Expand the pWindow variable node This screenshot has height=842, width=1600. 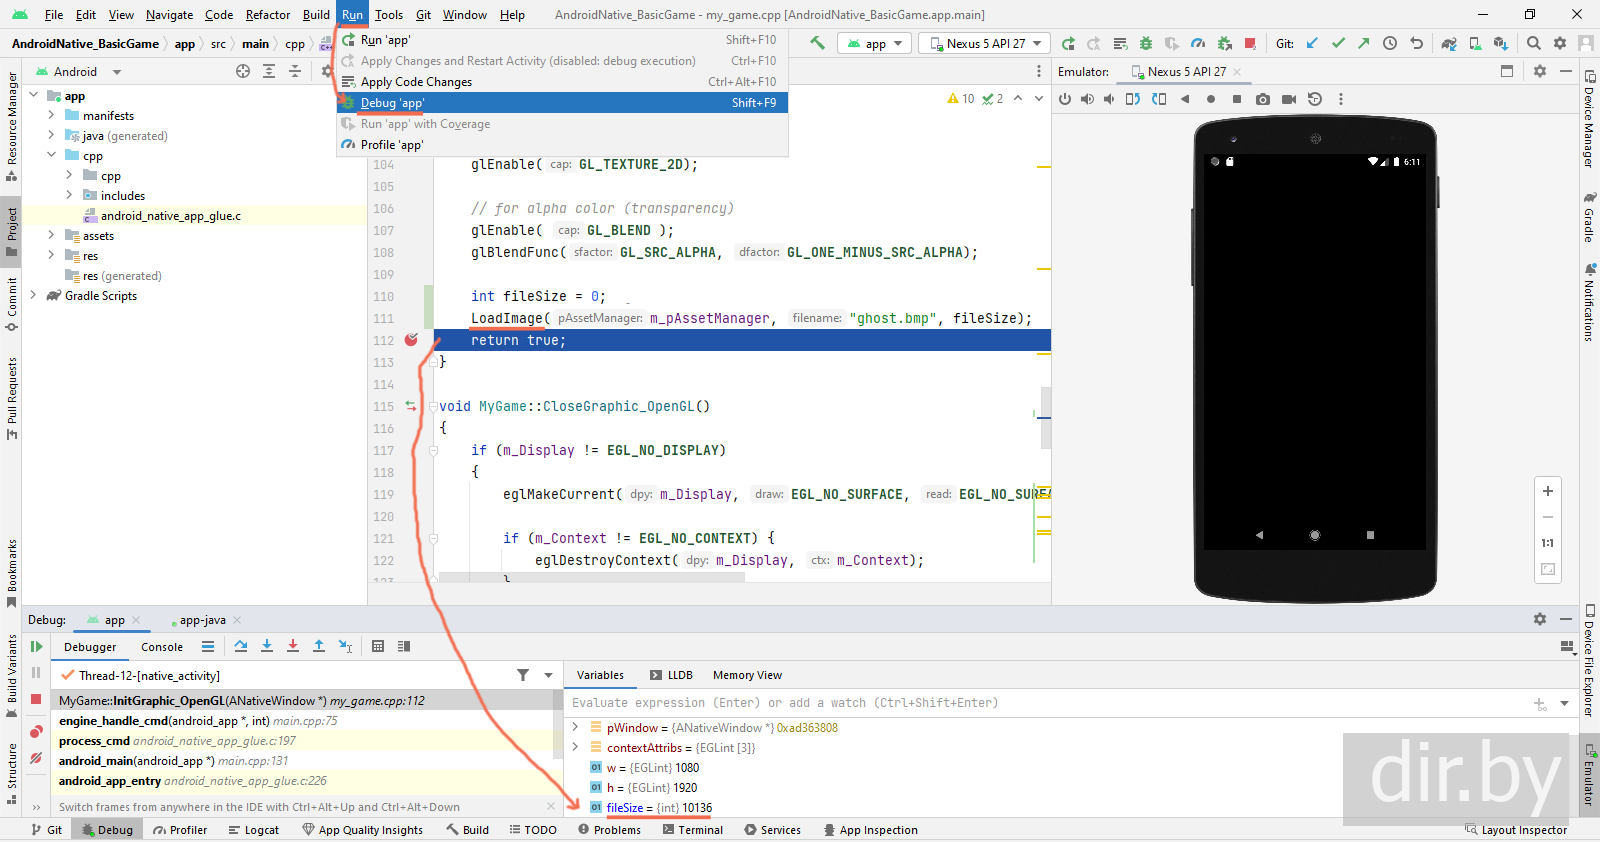576,727
